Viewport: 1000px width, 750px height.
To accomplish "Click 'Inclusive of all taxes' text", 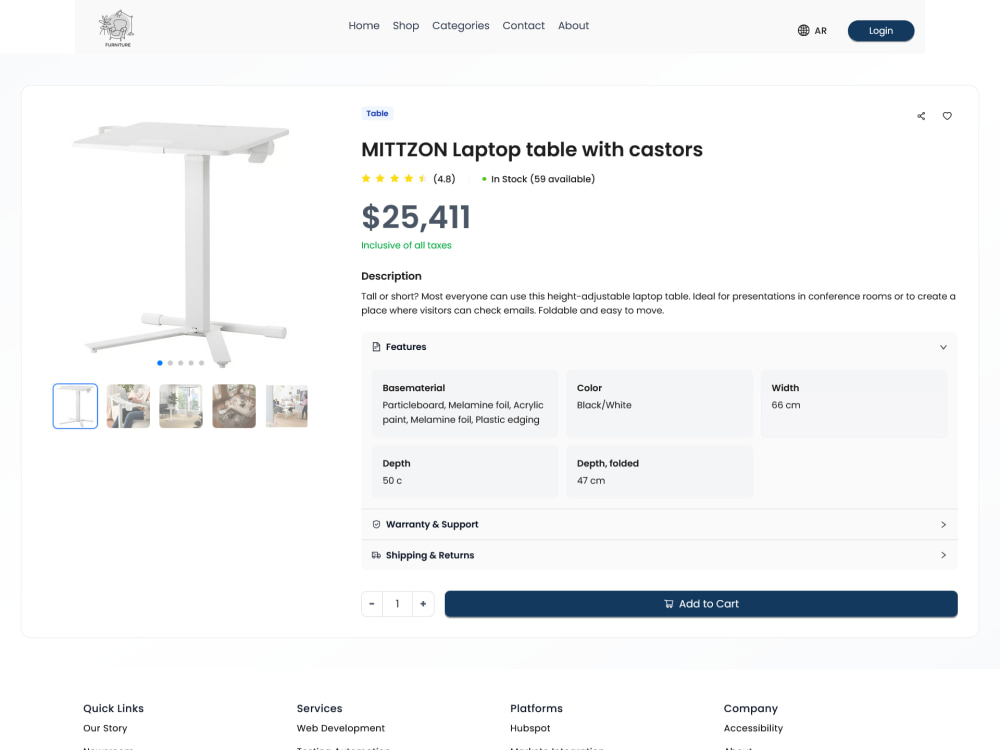I will tap(406, 246).
